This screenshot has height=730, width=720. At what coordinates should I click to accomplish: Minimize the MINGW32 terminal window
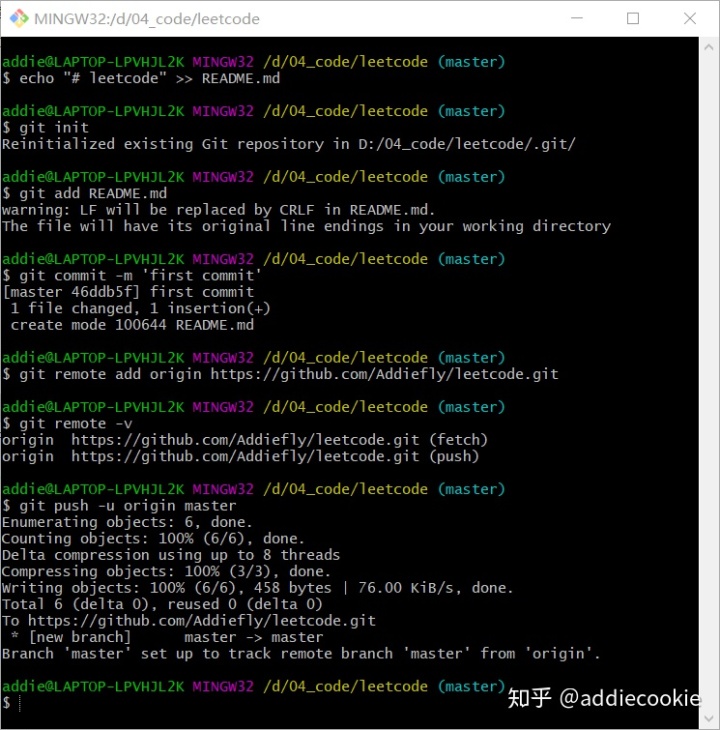(577, 18)
